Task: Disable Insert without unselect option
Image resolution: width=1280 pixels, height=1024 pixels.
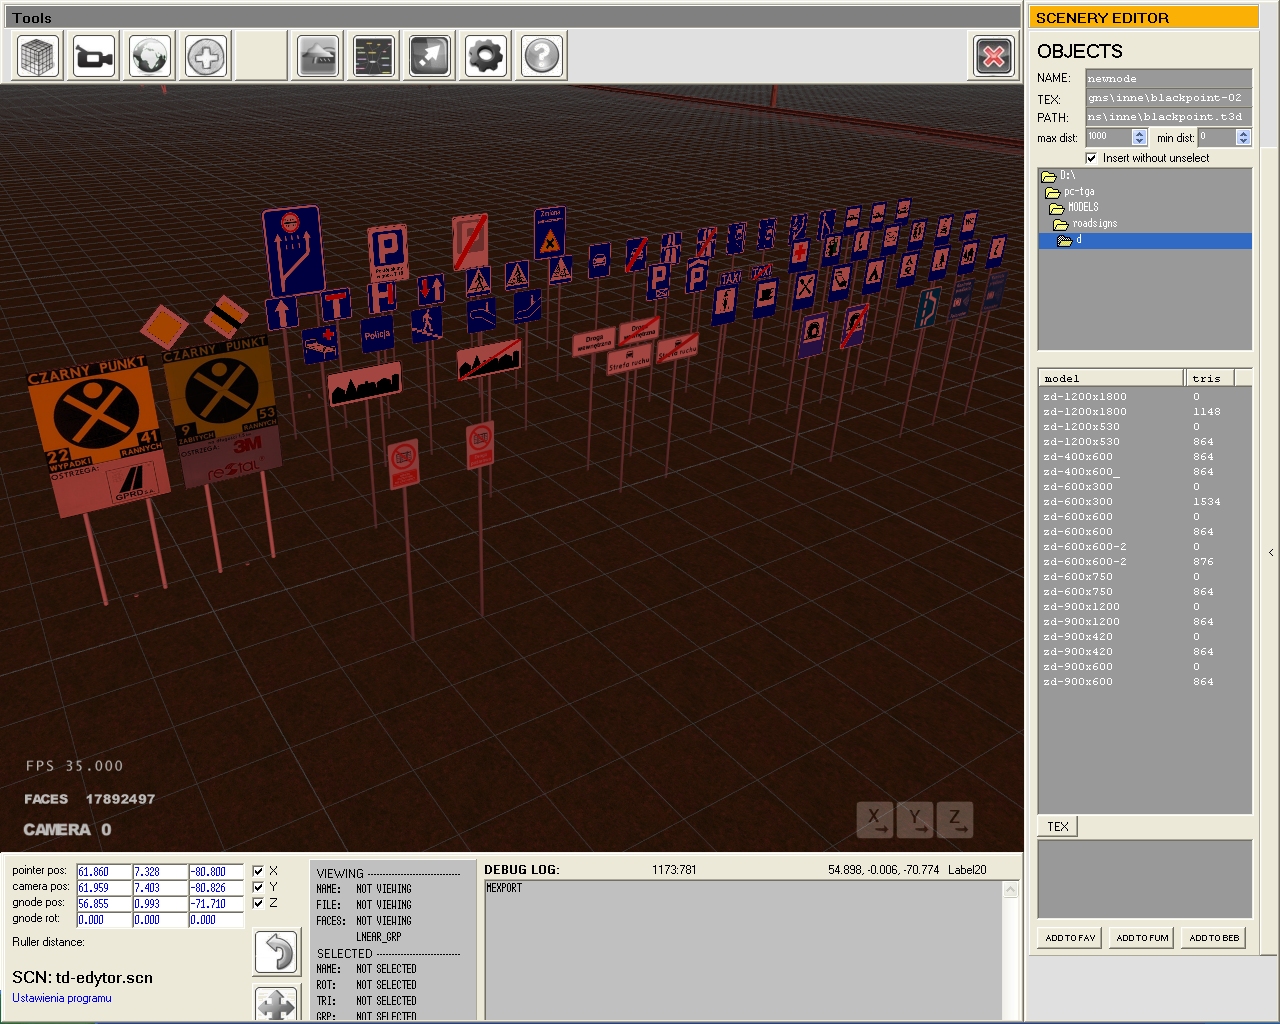Action: tap(1092, 158)
